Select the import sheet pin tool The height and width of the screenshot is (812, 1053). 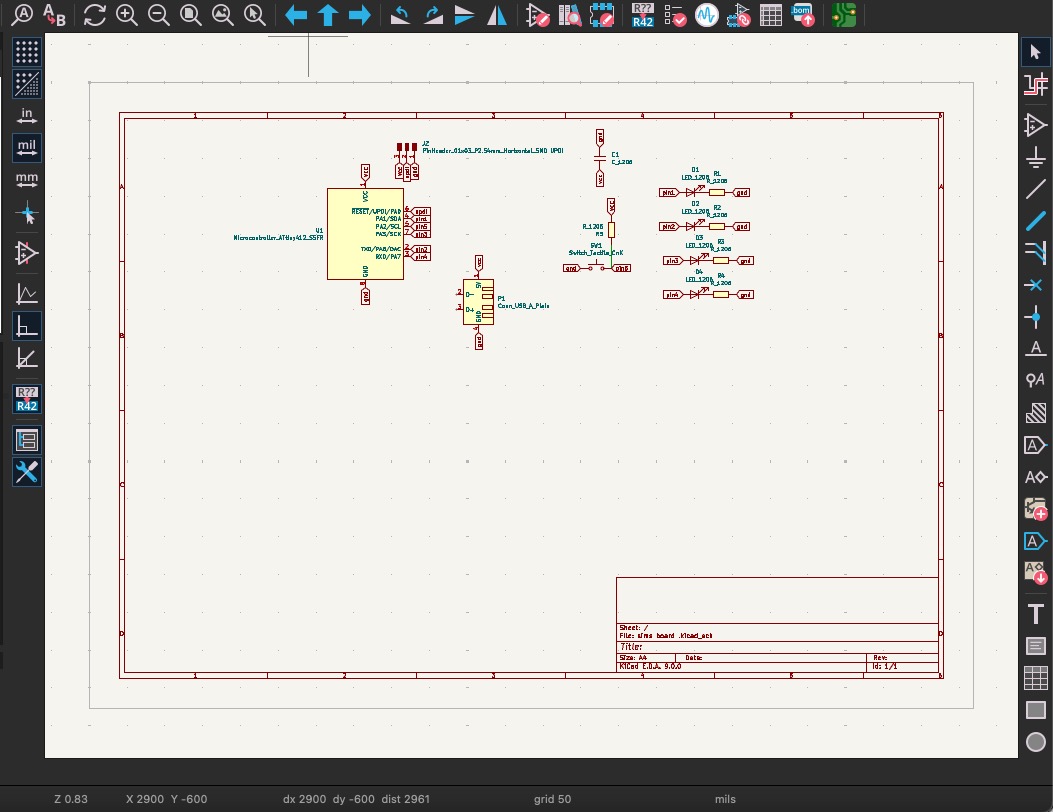[x=1036, y=573]
